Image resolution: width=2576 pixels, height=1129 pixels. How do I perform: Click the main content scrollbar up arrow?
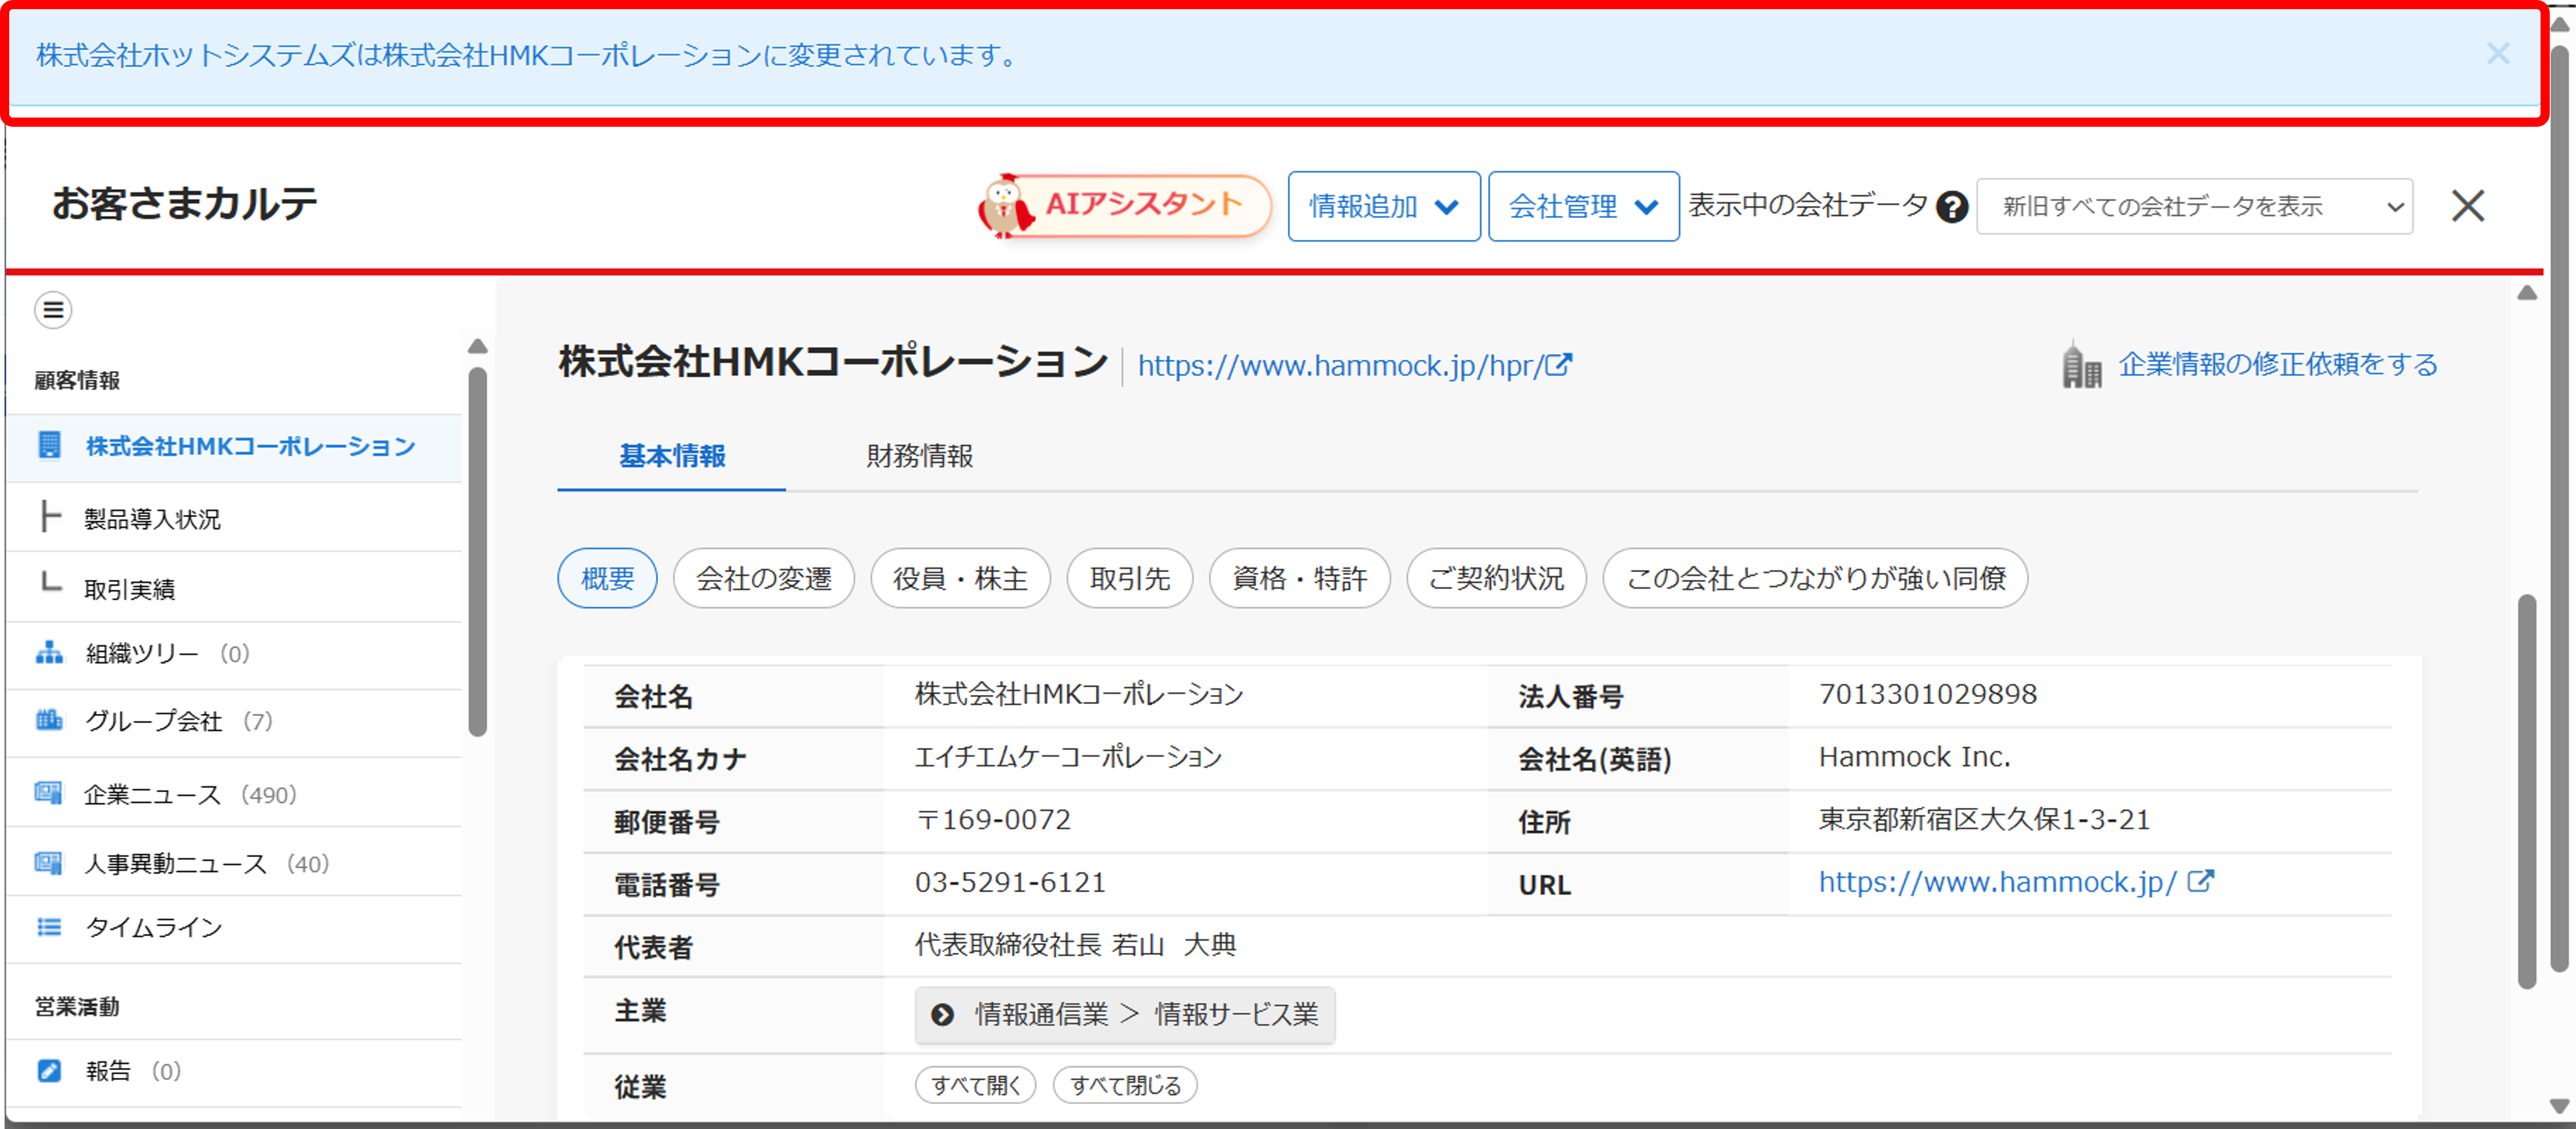coord(2527,292)
